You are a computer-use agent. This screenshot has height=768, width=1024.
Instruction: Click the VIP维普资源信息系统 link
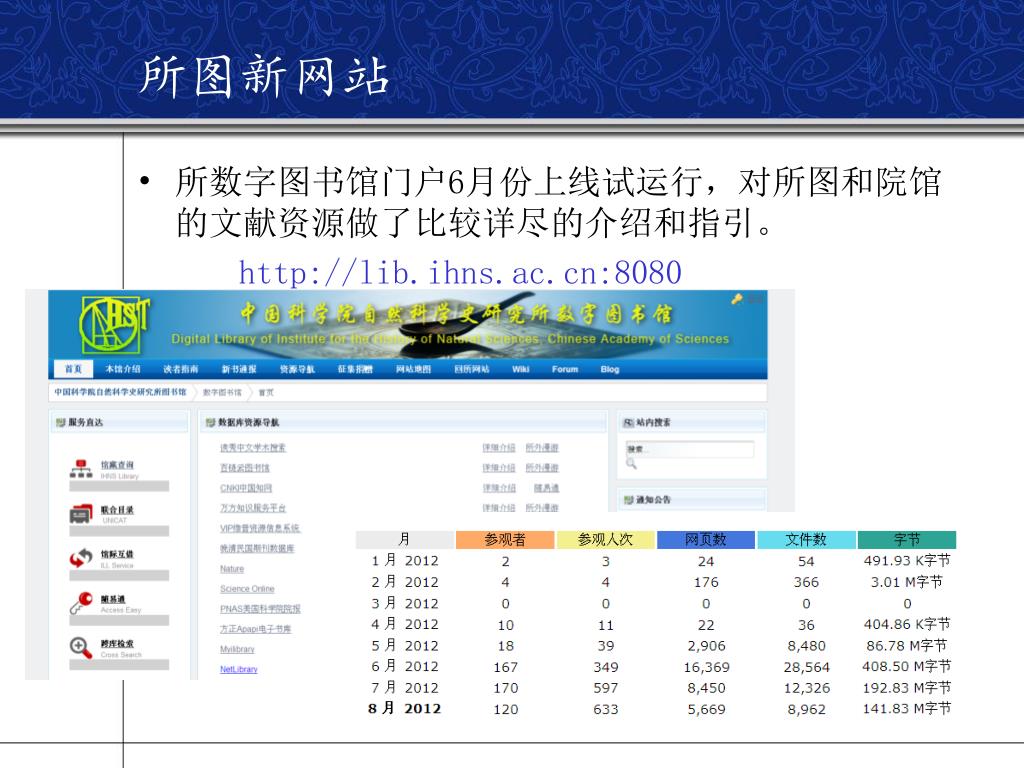pos(260,528)
